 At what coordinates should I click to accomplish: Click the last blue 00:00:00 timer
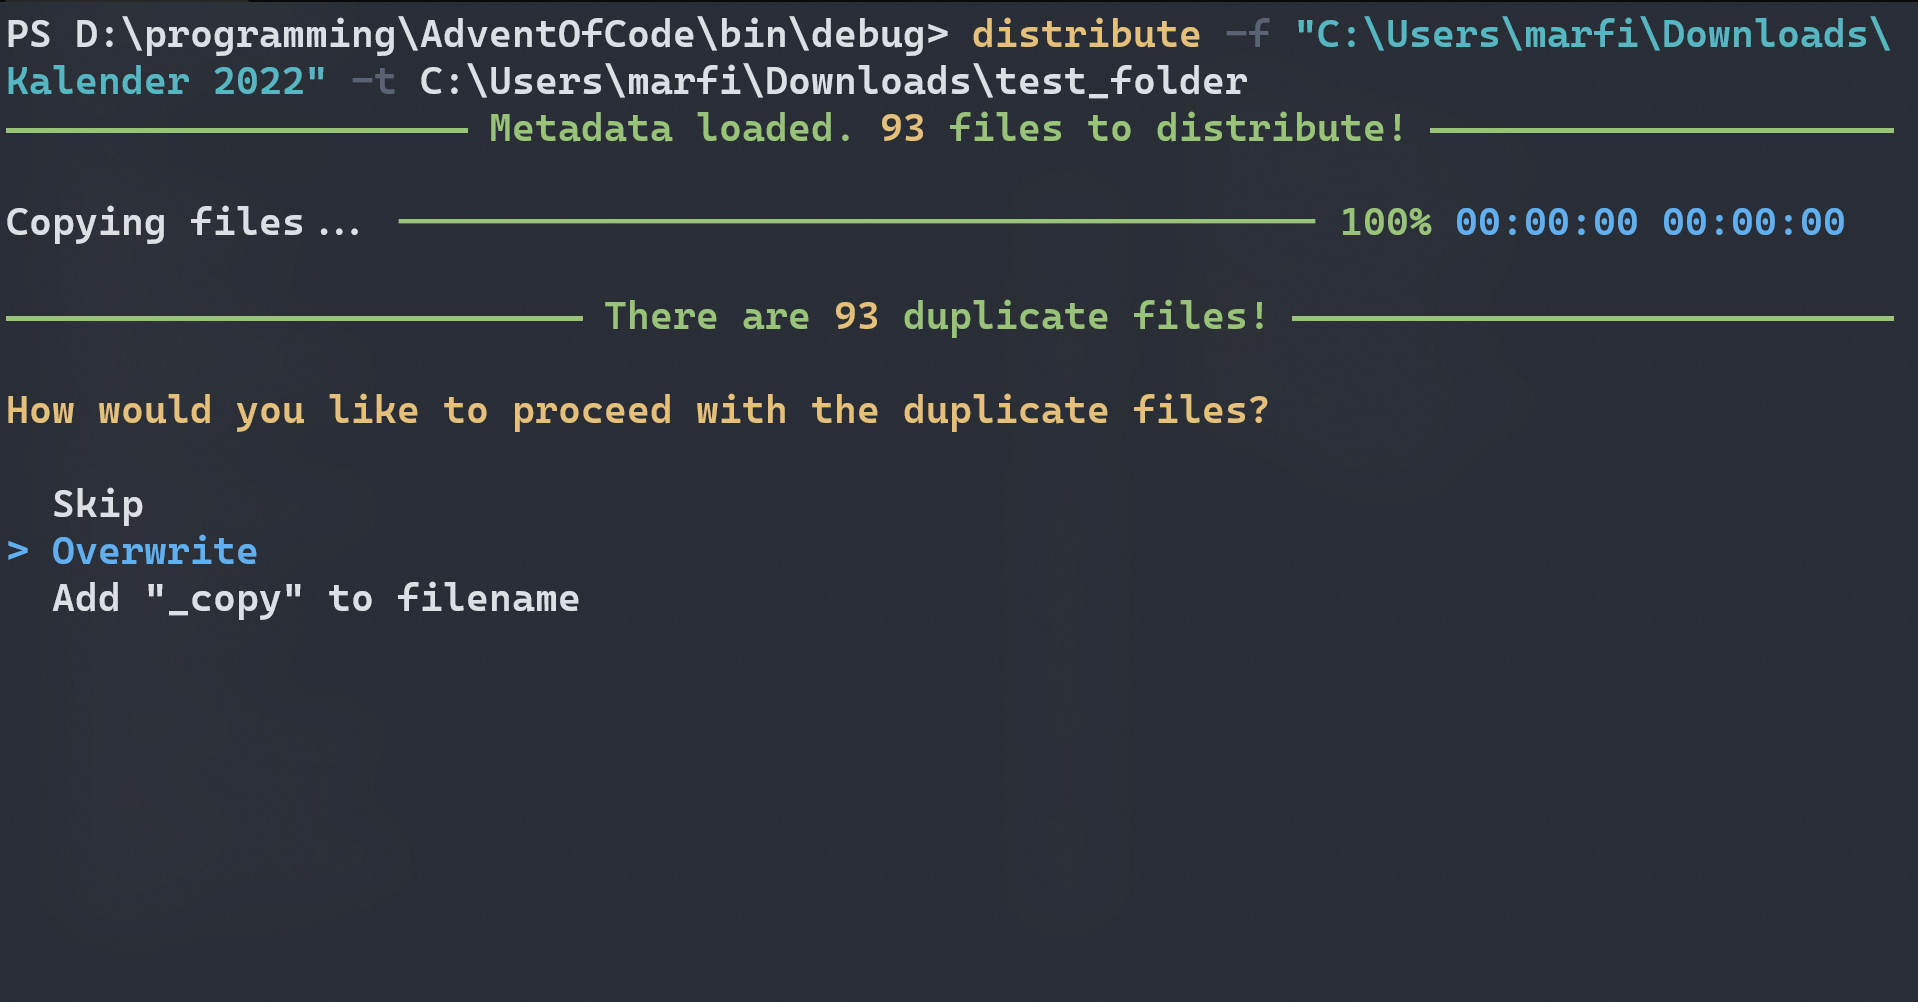pos(1753,222)
